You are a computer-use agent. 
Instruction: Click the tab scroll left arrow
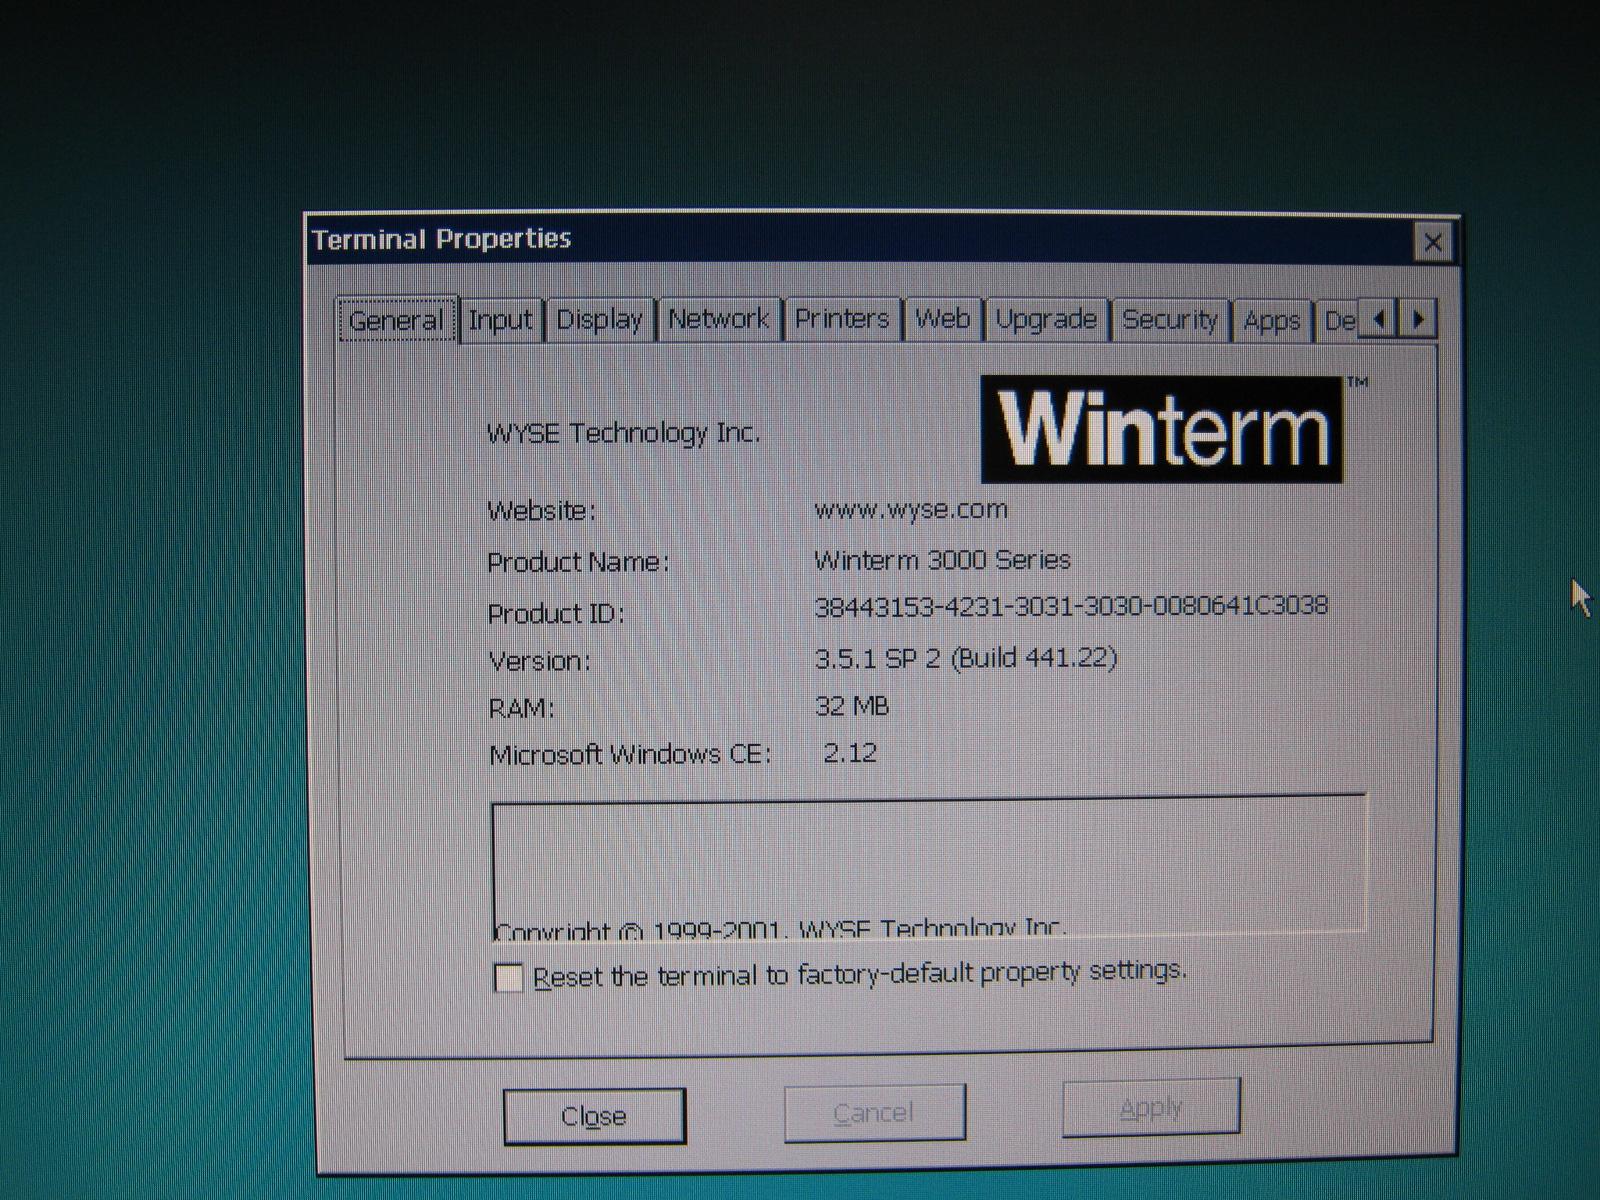[1378, 320]
